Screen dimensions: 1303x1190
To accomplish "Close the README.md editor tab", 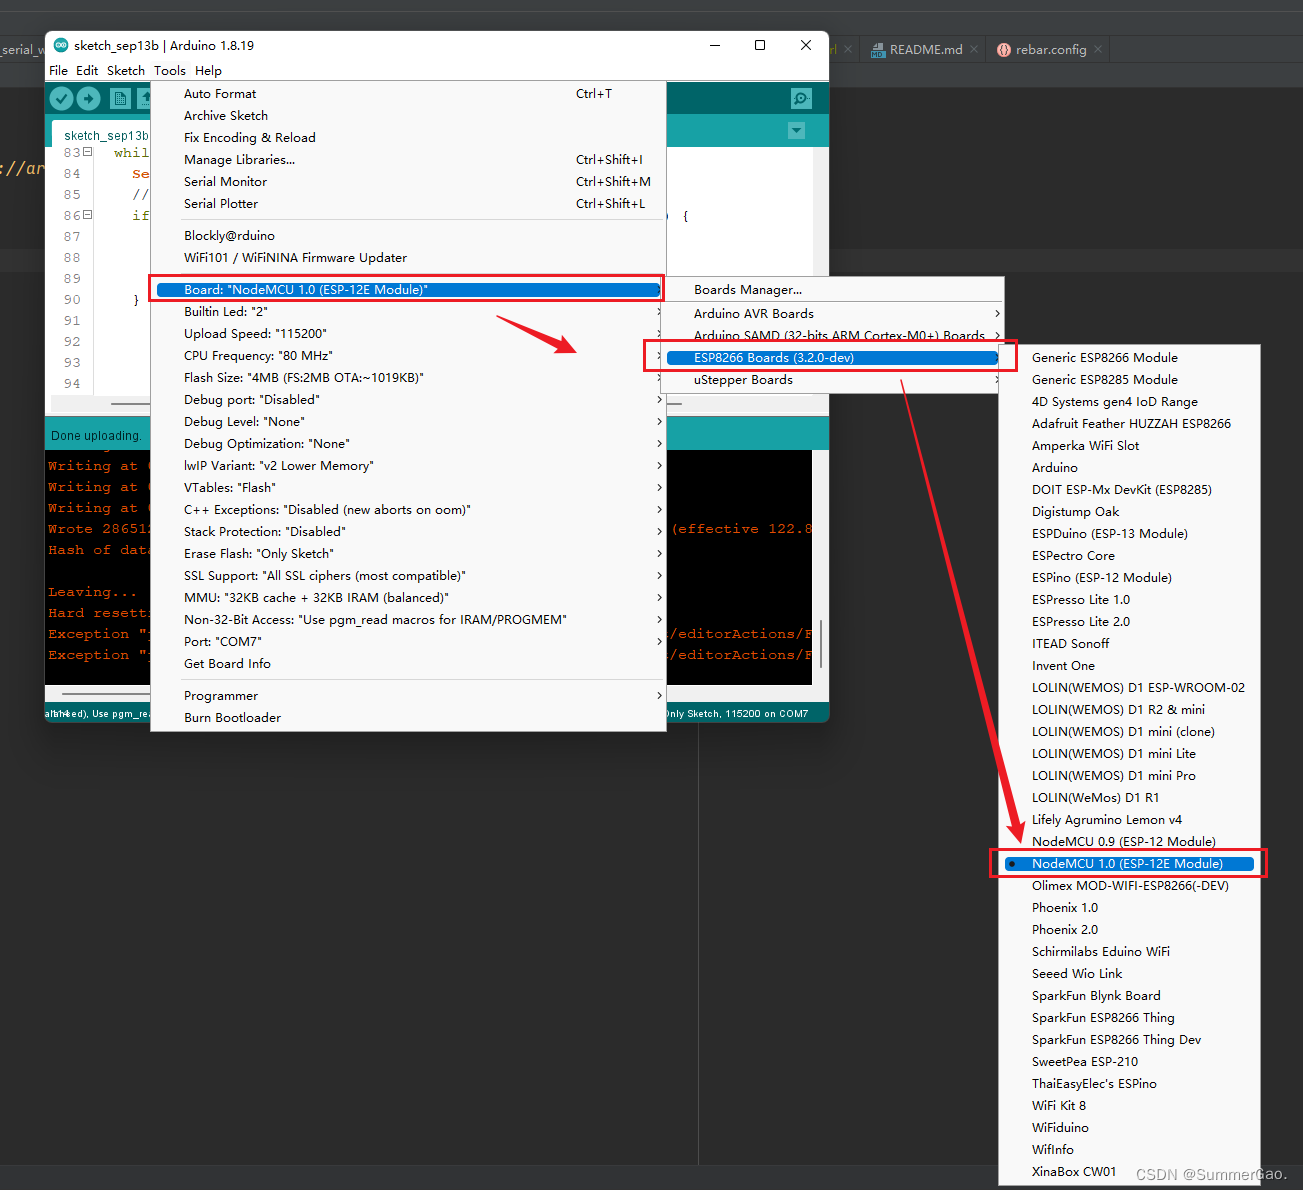I will 974,49.
